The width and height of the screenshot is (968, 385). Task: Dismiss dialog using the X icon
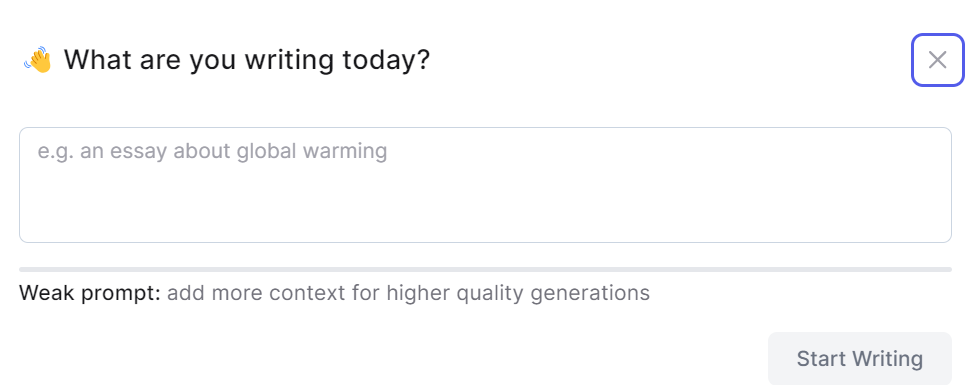(937, 60)
